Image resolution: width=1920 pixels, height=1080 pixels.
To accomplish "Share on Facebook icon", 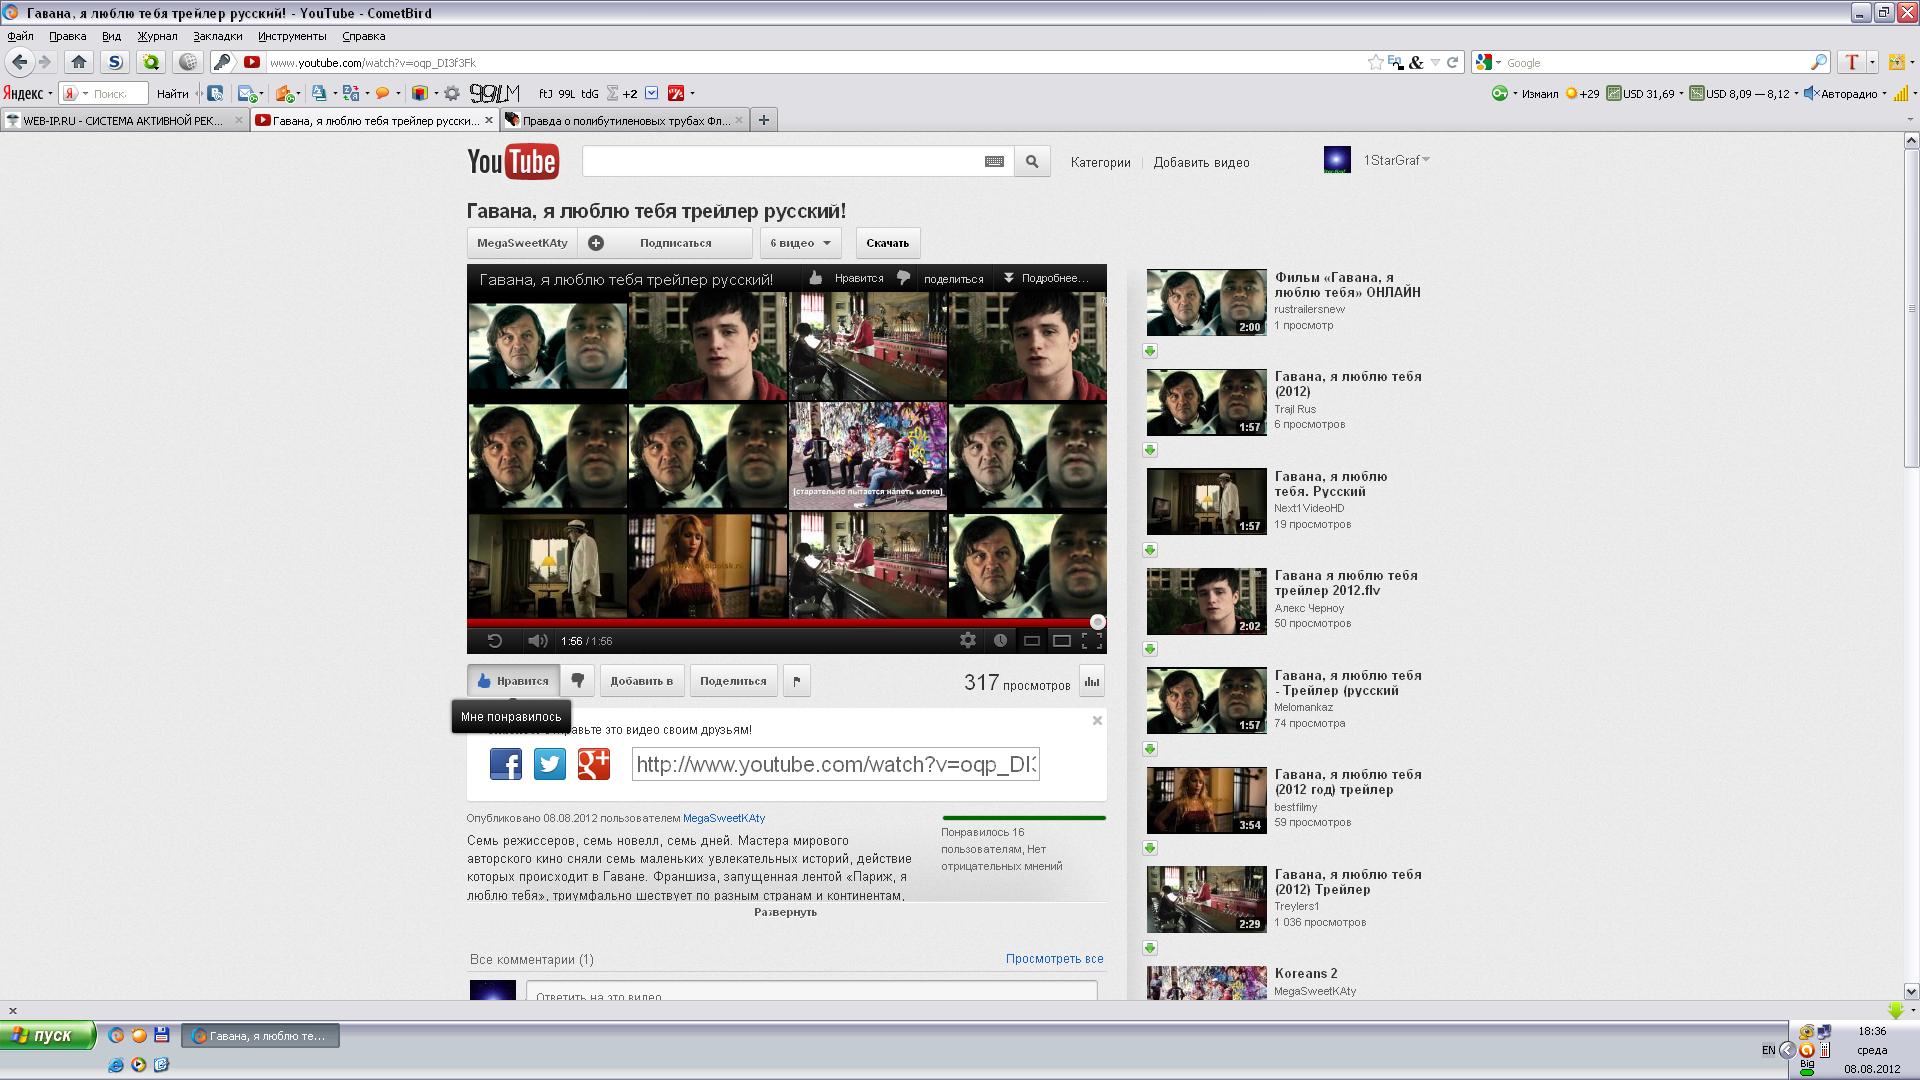I will click(506, 764).
